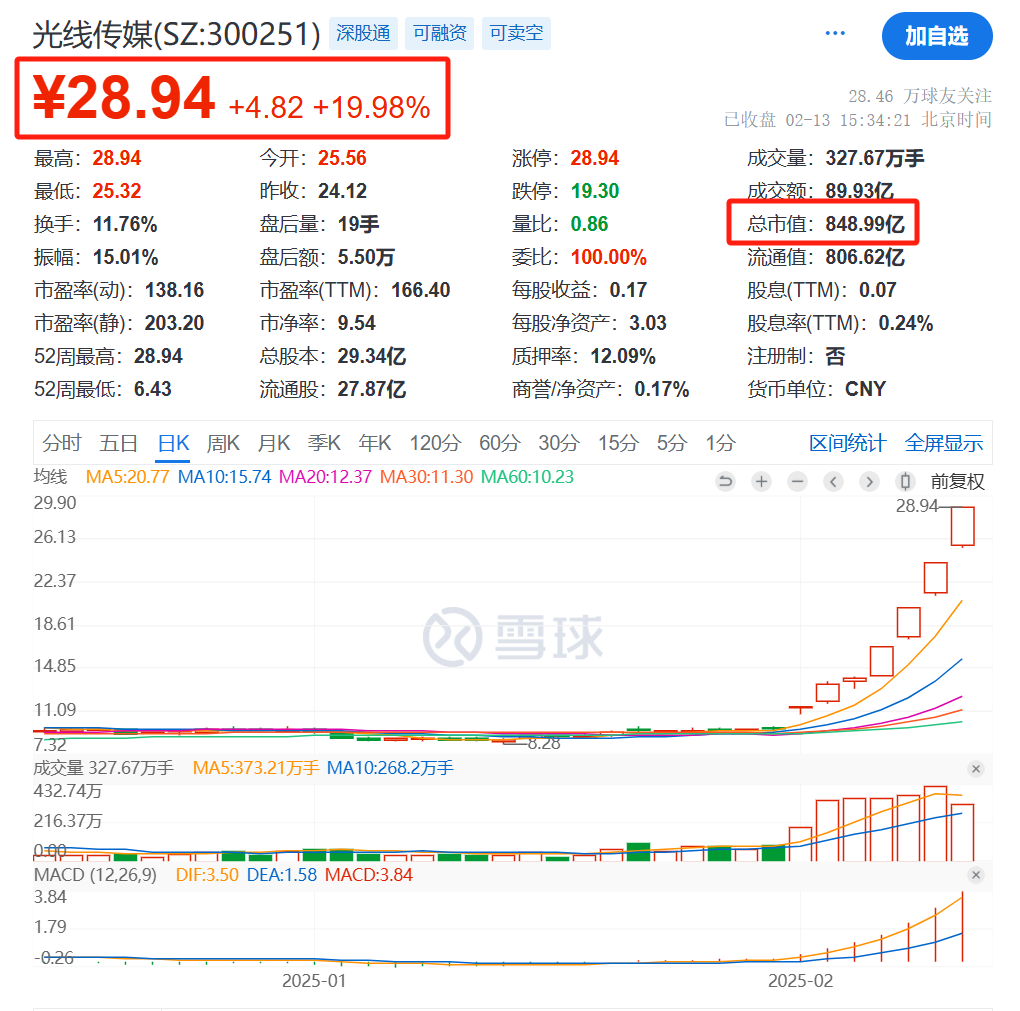Select the 年K chart tab
This screenshot has height=1011, width=1020.
tap(375, 443)
